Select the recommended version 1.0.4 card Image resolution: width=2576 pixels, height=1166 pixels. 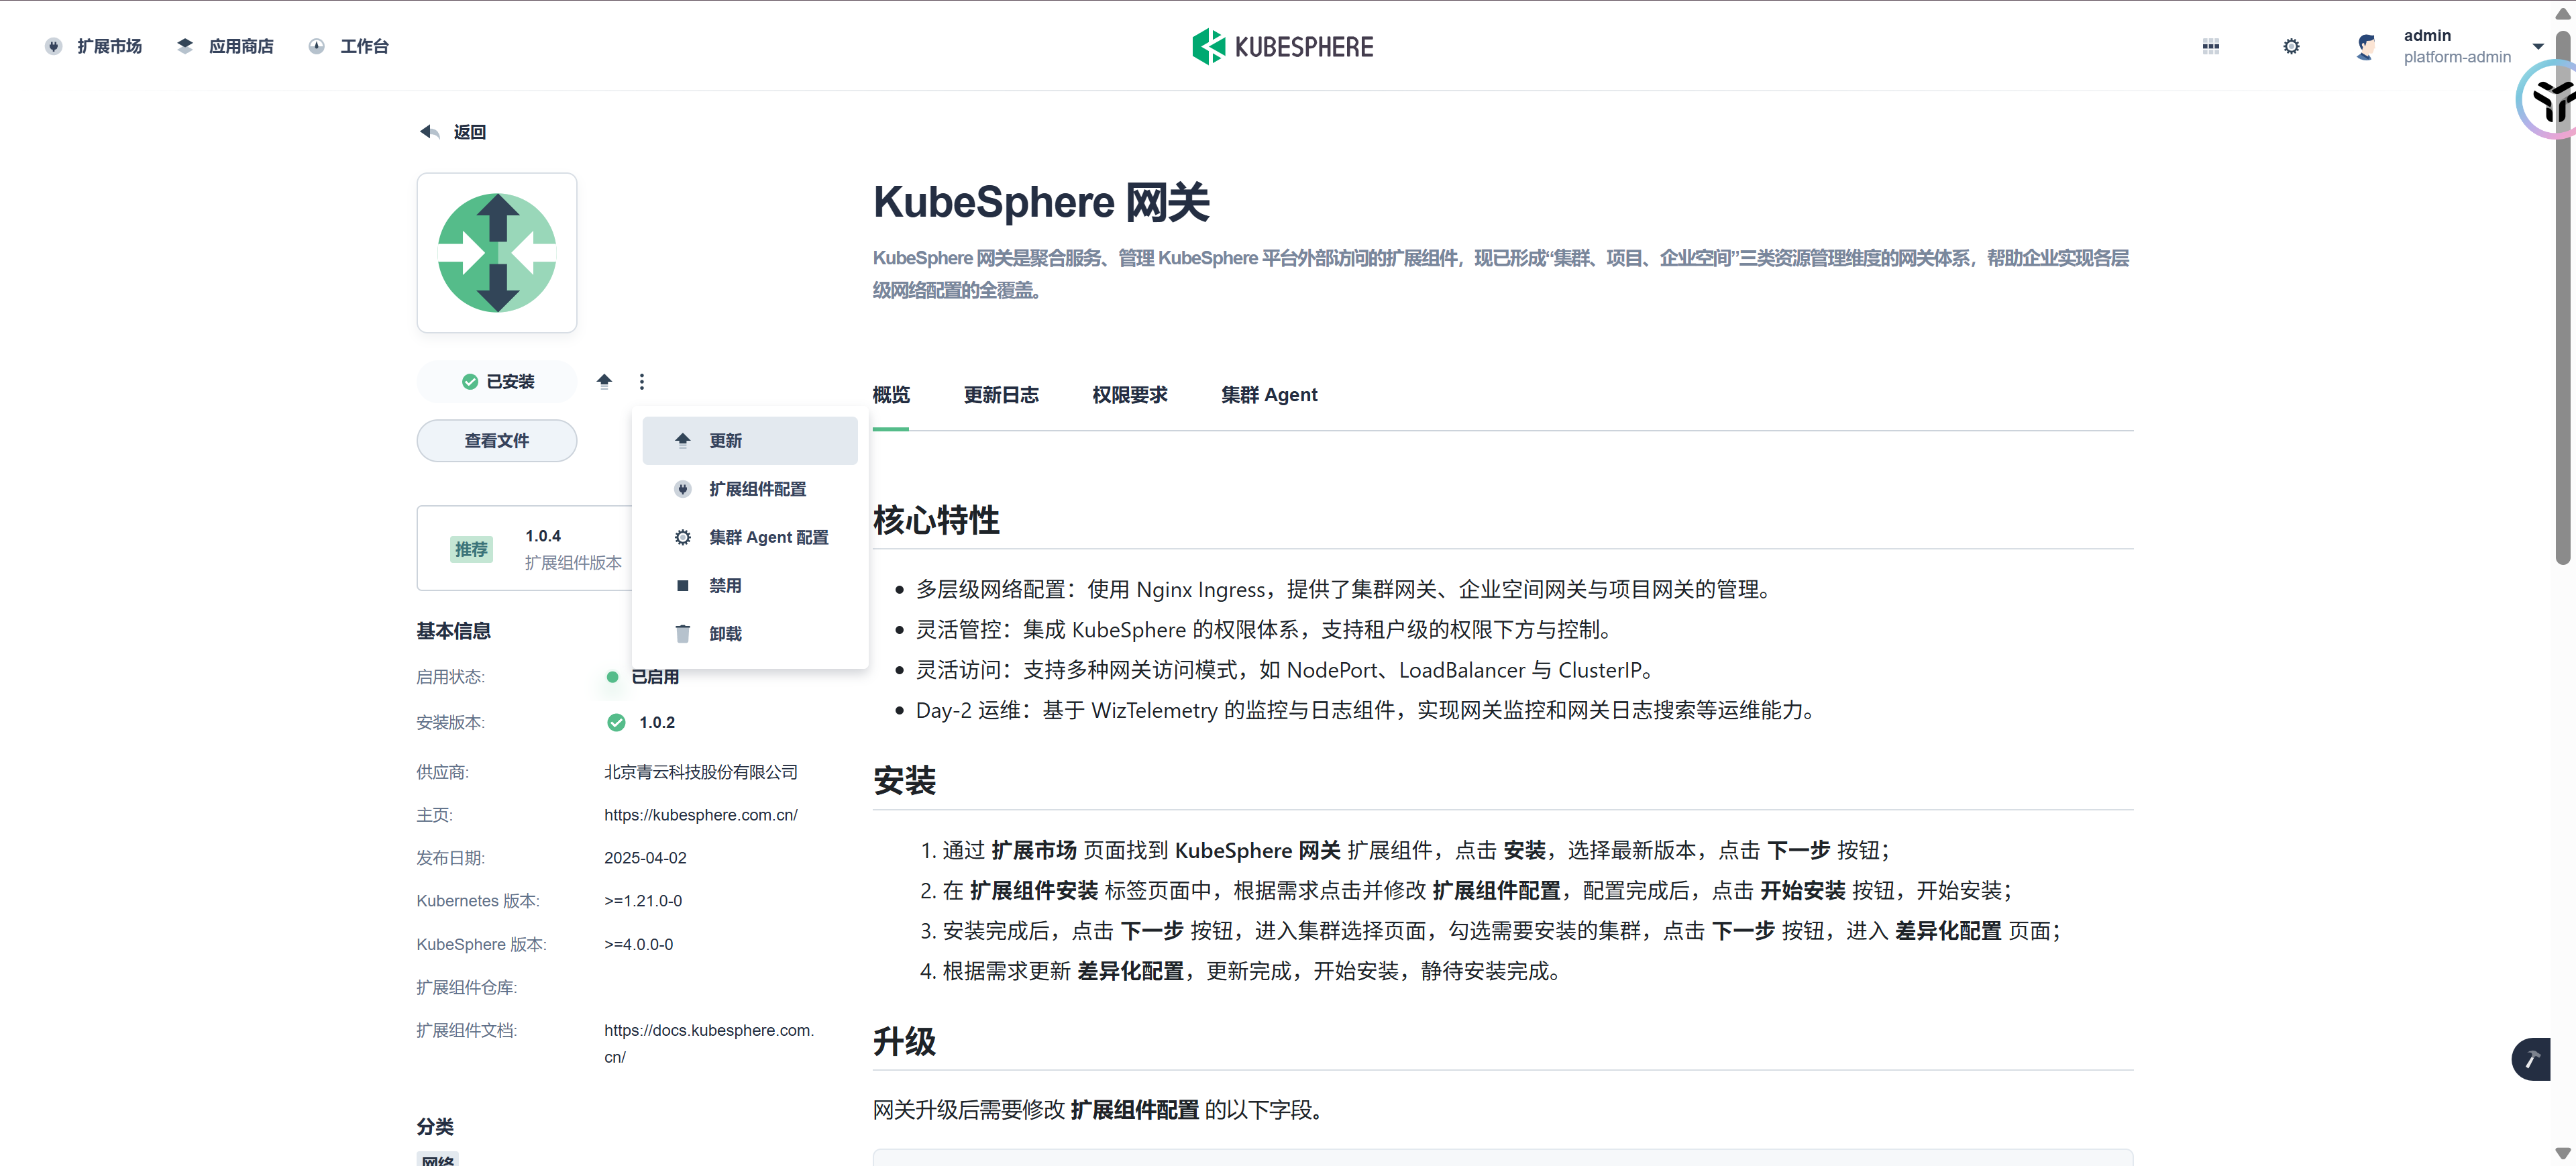(525, 548)
